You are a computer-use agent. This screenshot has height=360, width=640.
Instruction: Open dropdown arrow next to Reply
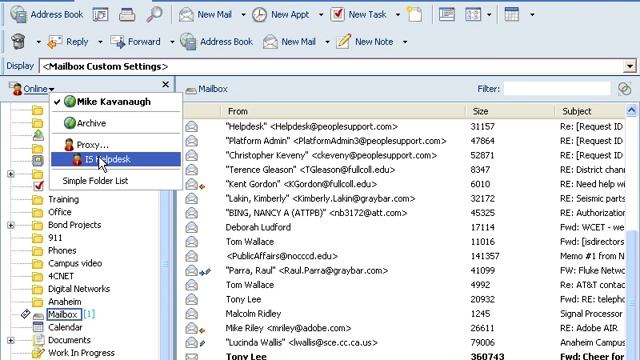100,42
